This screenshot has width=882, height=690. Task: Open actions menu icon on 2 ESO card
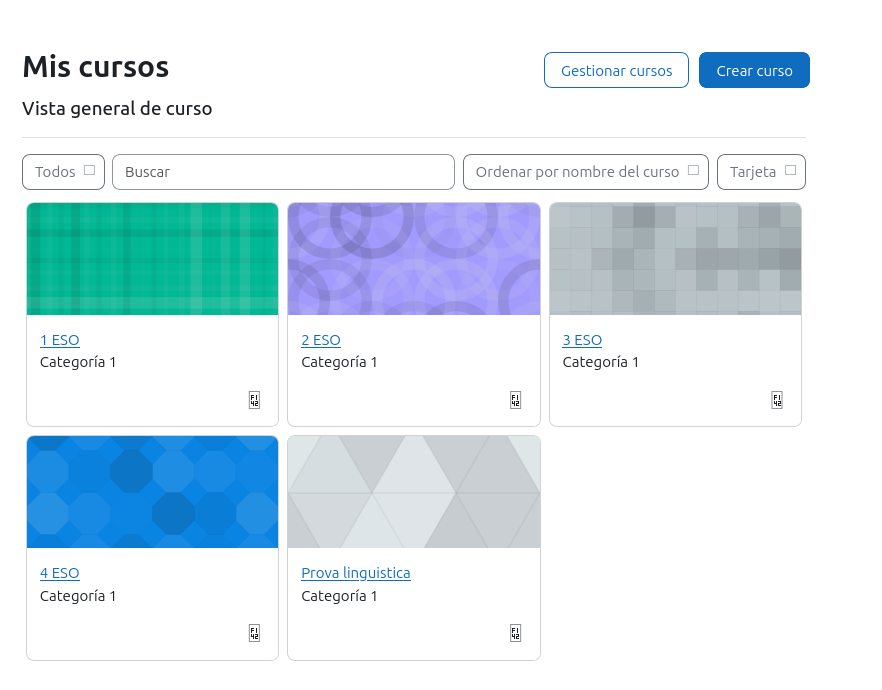point(515,400)
